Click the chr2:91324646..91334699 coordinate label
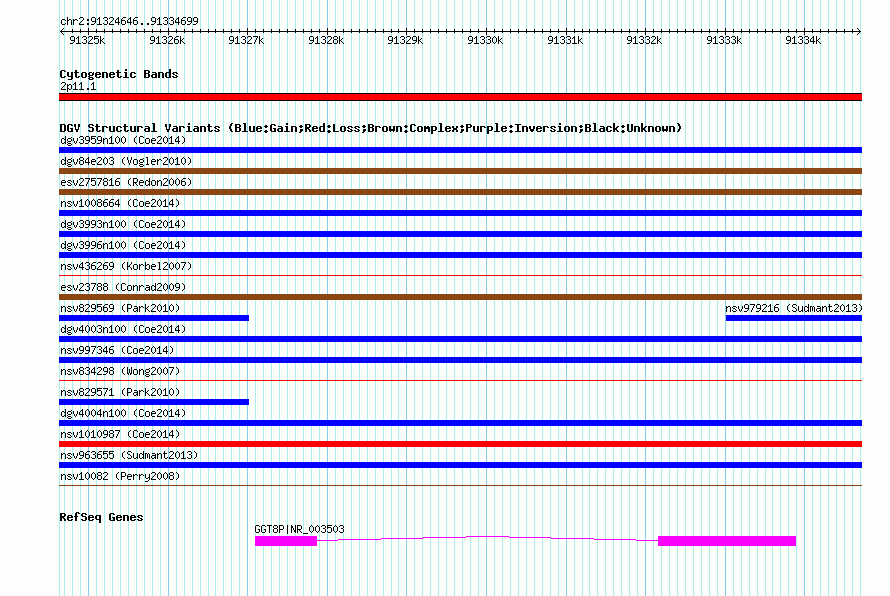890x596 pixels. pyautogui.click(x=129, y=21)
